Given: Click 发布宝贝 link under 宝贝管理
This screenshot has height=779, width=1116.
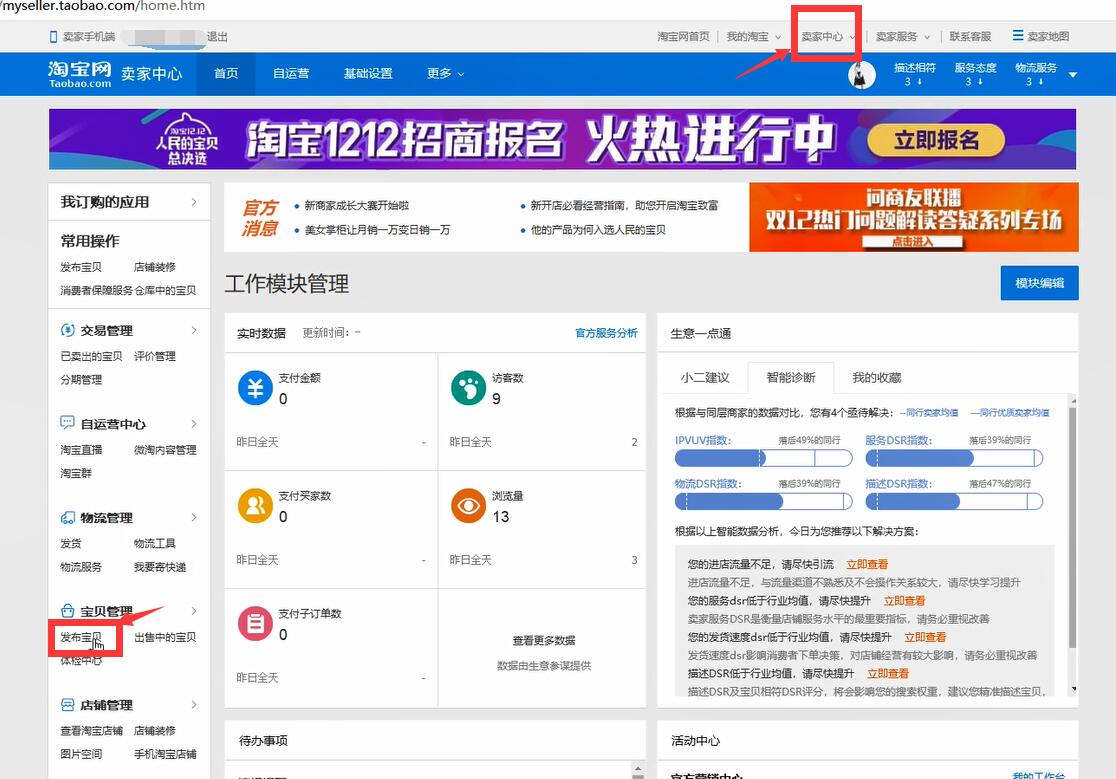Looking at the screenshot, I should 81,637.
